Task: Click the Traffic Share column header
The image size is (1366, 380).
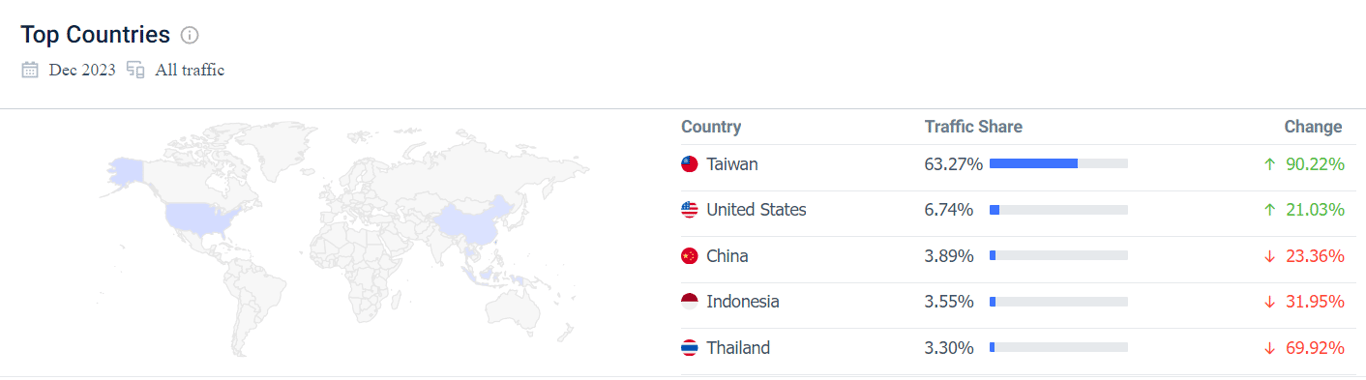Action: pos(973,127)
